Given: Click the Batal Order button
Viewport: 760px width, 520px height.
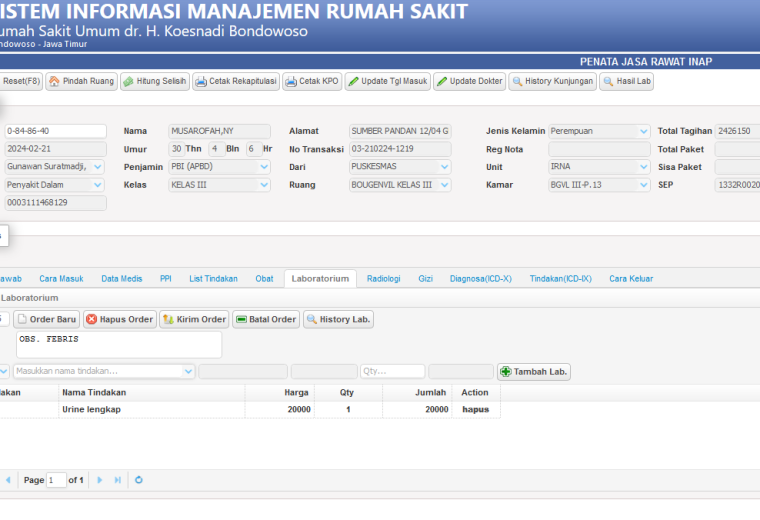Looking at the screenshot, I should click(x=266, y=319).
